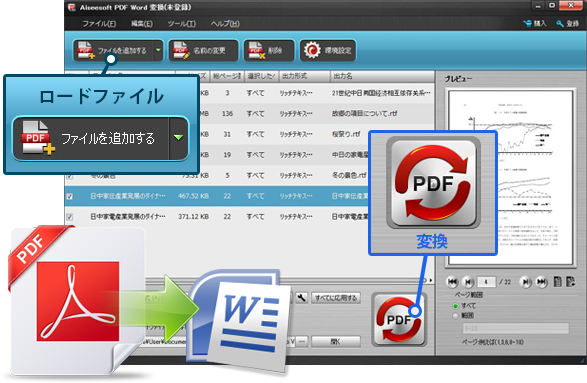
Task: Click the Aiseesoft app icon in title bar
Action: click(72, 7)
